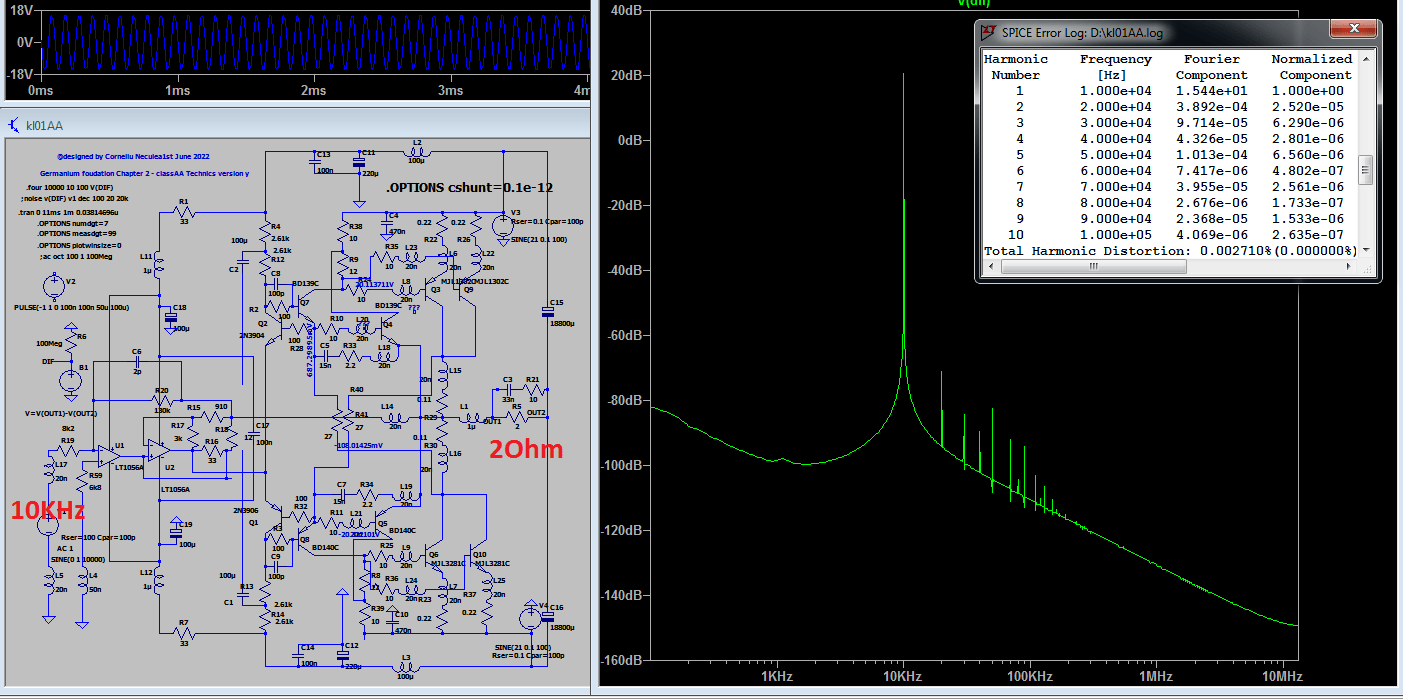Viewport: 1403px width, 700px height.
Task: Select resistor R1 in the schematic
Action: tap(182, 212)
